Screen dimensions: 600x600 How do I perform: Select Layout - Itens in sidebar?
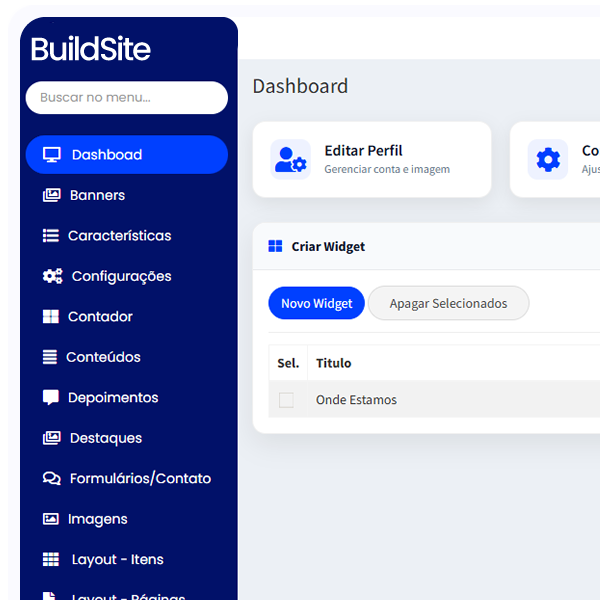[117, 560]
